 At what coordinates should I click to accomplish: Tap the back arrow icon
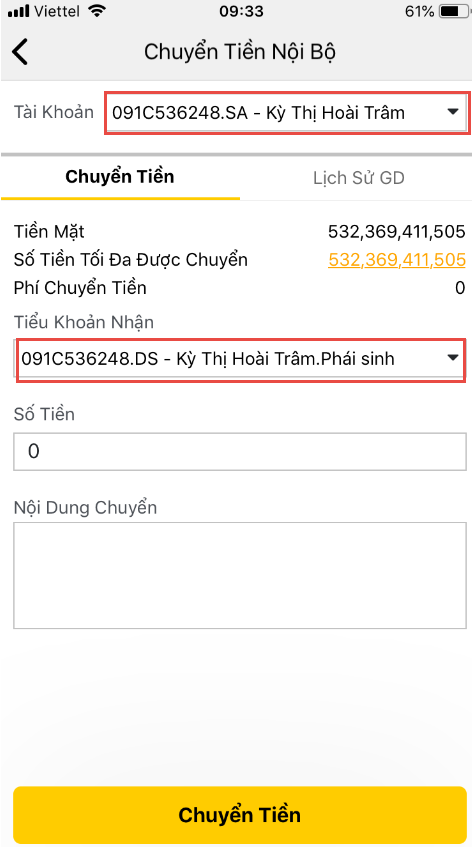click(x=20, y=52)
